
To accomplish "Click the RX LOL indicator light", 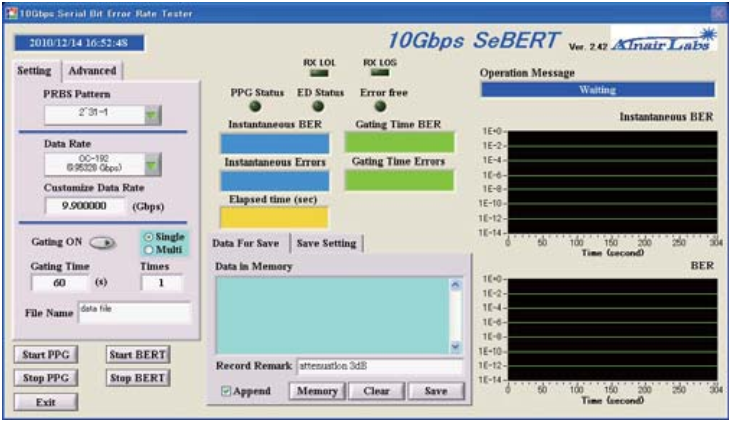I will pyautogui.click(x=318, y=75).
